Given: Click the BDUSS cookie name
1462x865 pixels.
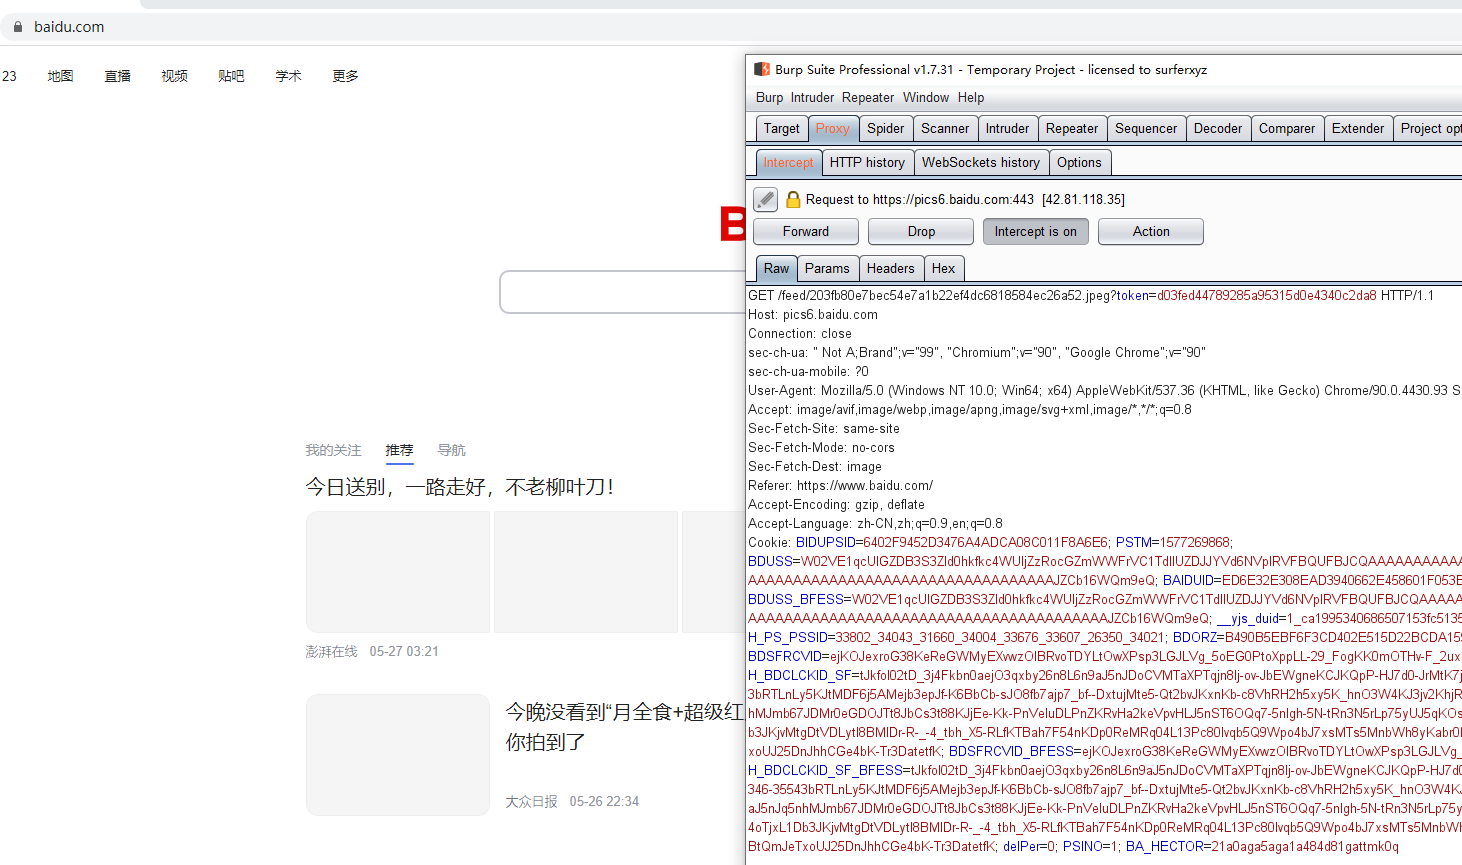Looking at the screenshot, I should [770, 562].
